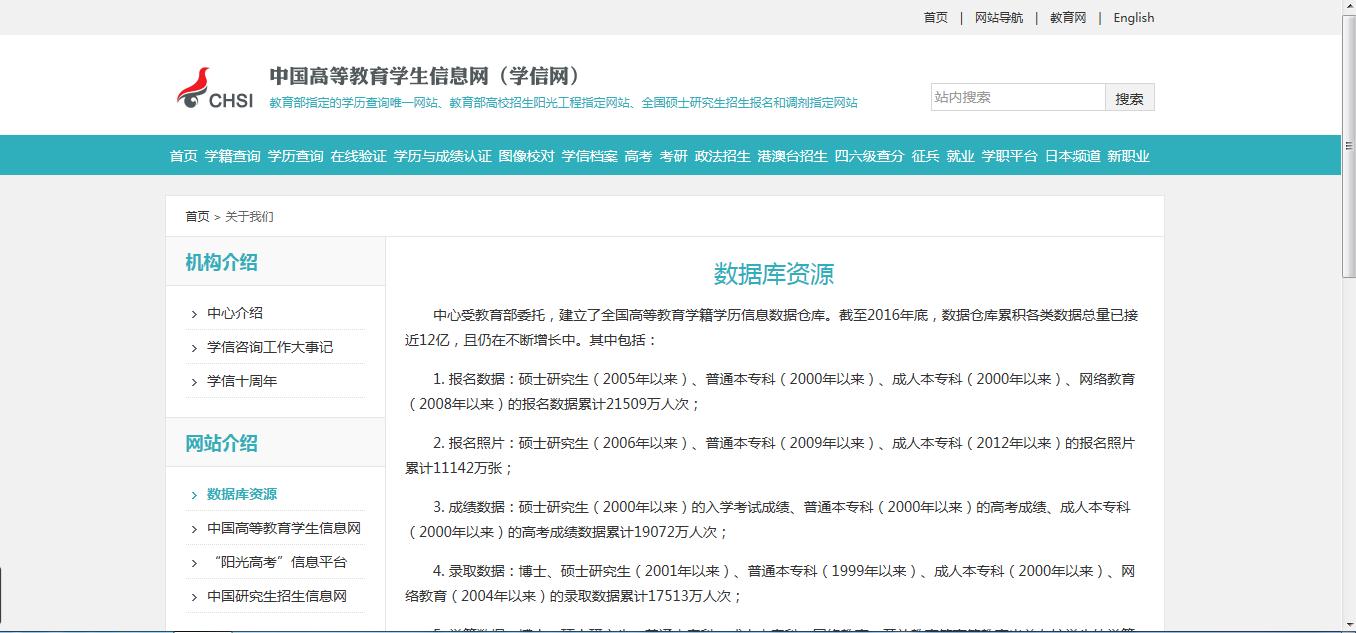Open 中国研究生招生信息网 sidebar link
The width and height of the screenshot is (1356, 633).
[x=277, y=596]
